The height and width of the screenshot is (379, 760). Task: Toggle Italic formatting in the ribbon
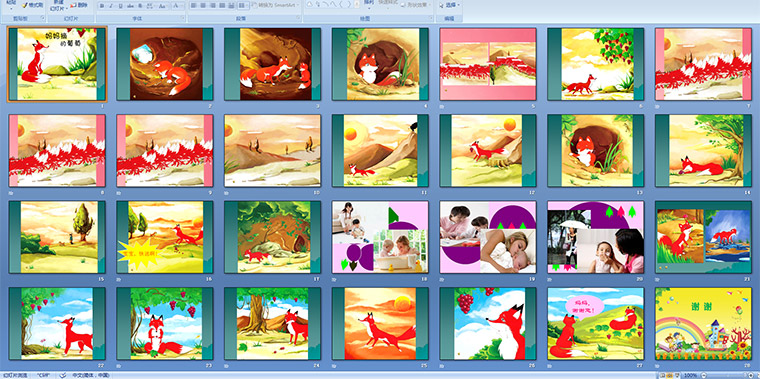click(111, 6)
